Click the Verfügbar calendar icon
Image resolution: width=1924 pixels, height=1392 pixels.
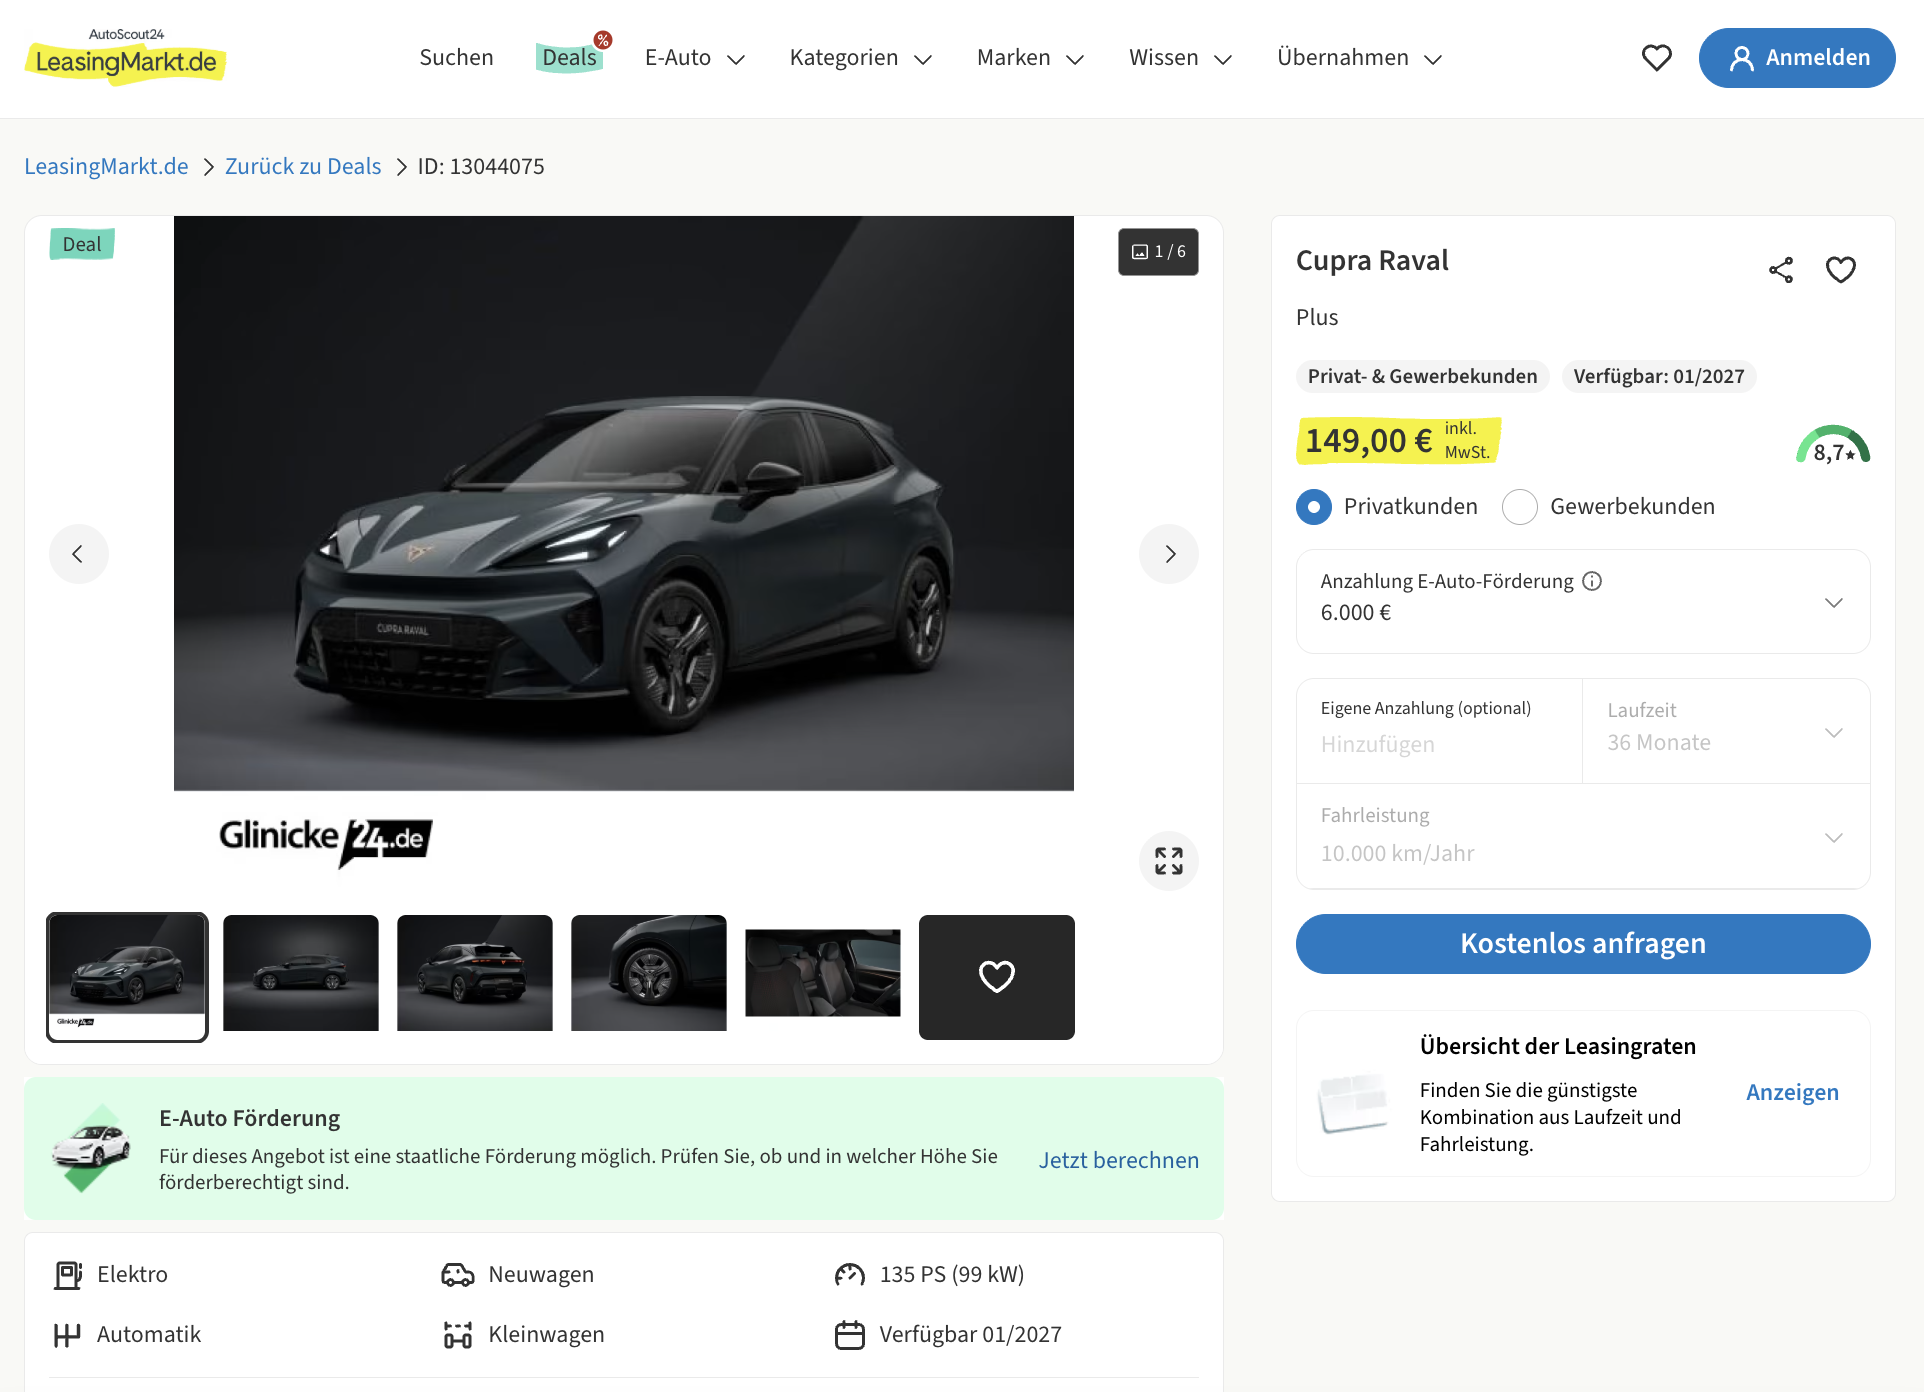pos(850,1335)
